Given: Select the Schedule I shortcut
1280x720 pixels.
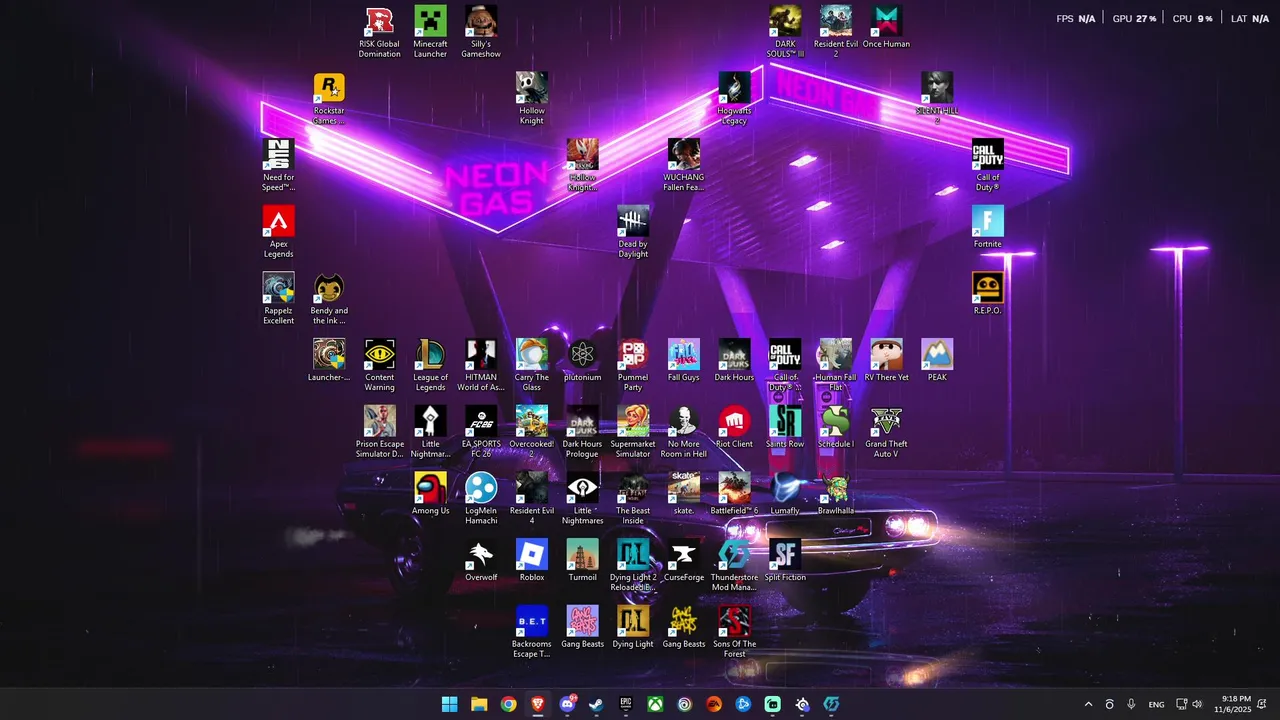Looking at the screenshot, I should pos(836,427).
